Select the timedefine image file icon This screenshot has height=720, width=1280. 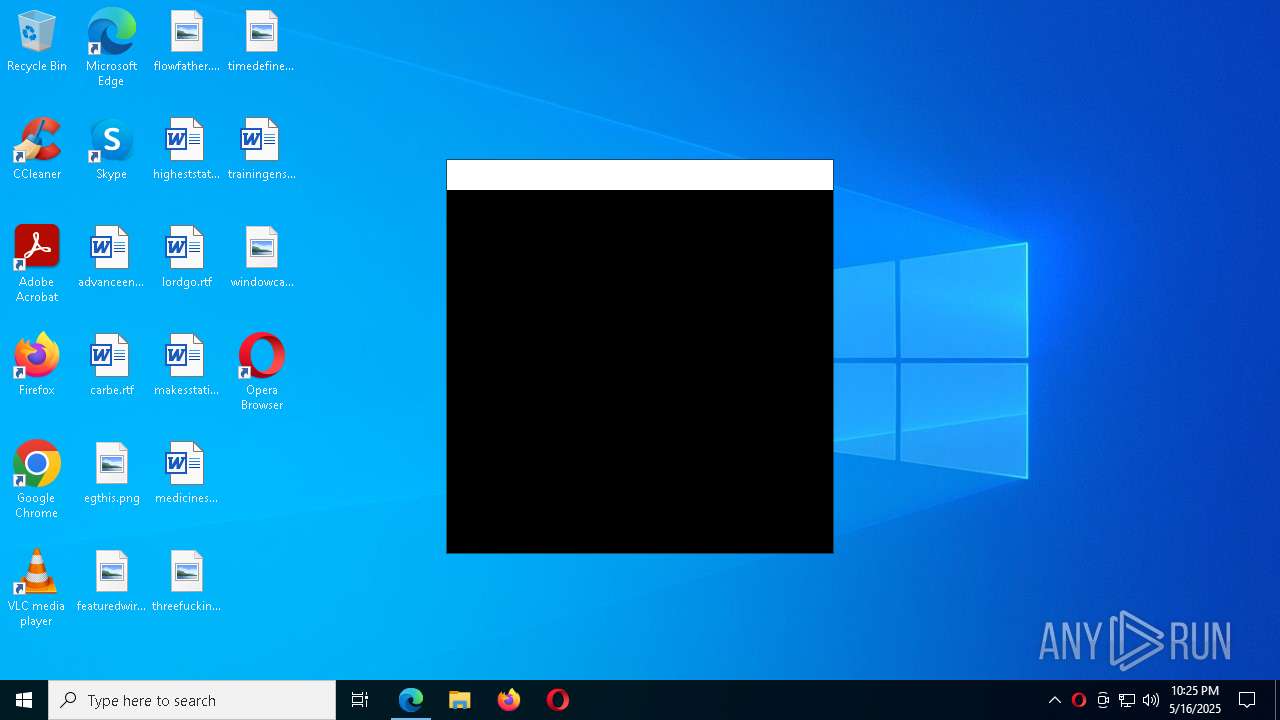point(261,42)
